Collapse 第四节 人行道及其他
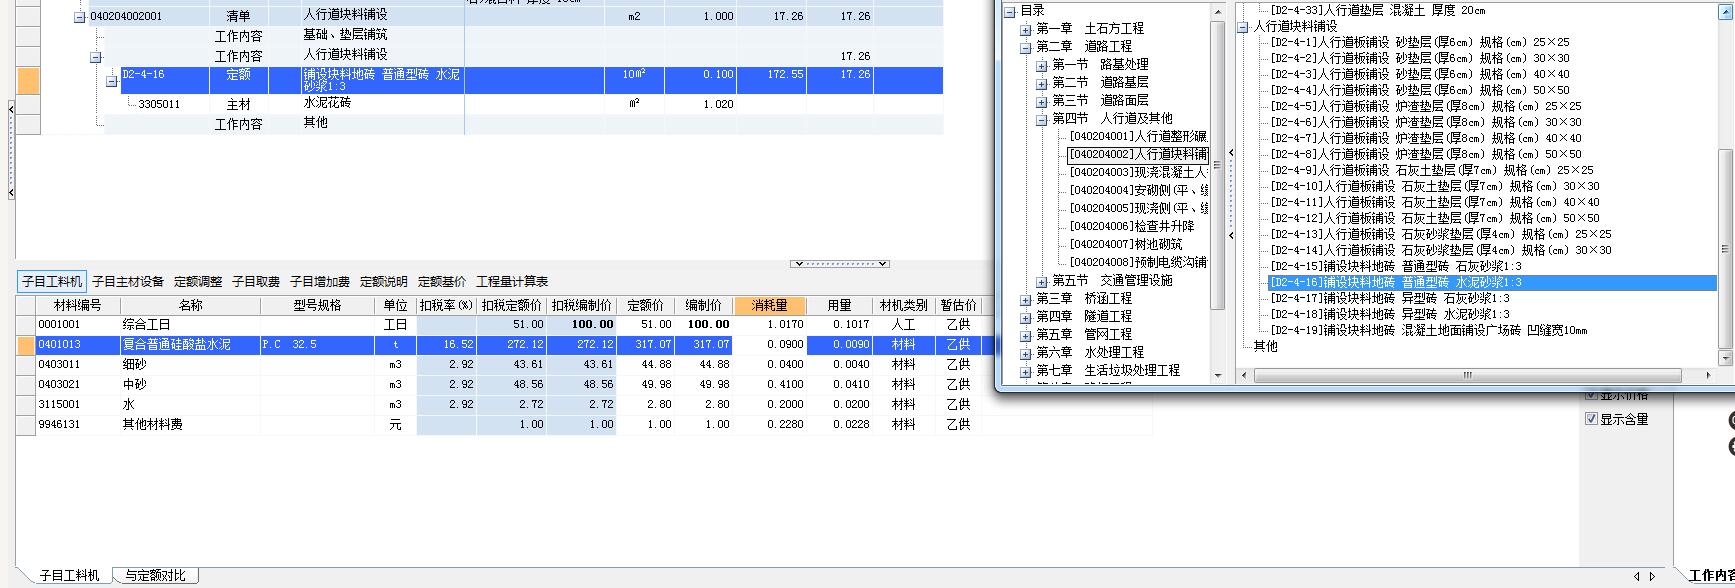This screenshot has height=588, width=1735. (1042, 119)
